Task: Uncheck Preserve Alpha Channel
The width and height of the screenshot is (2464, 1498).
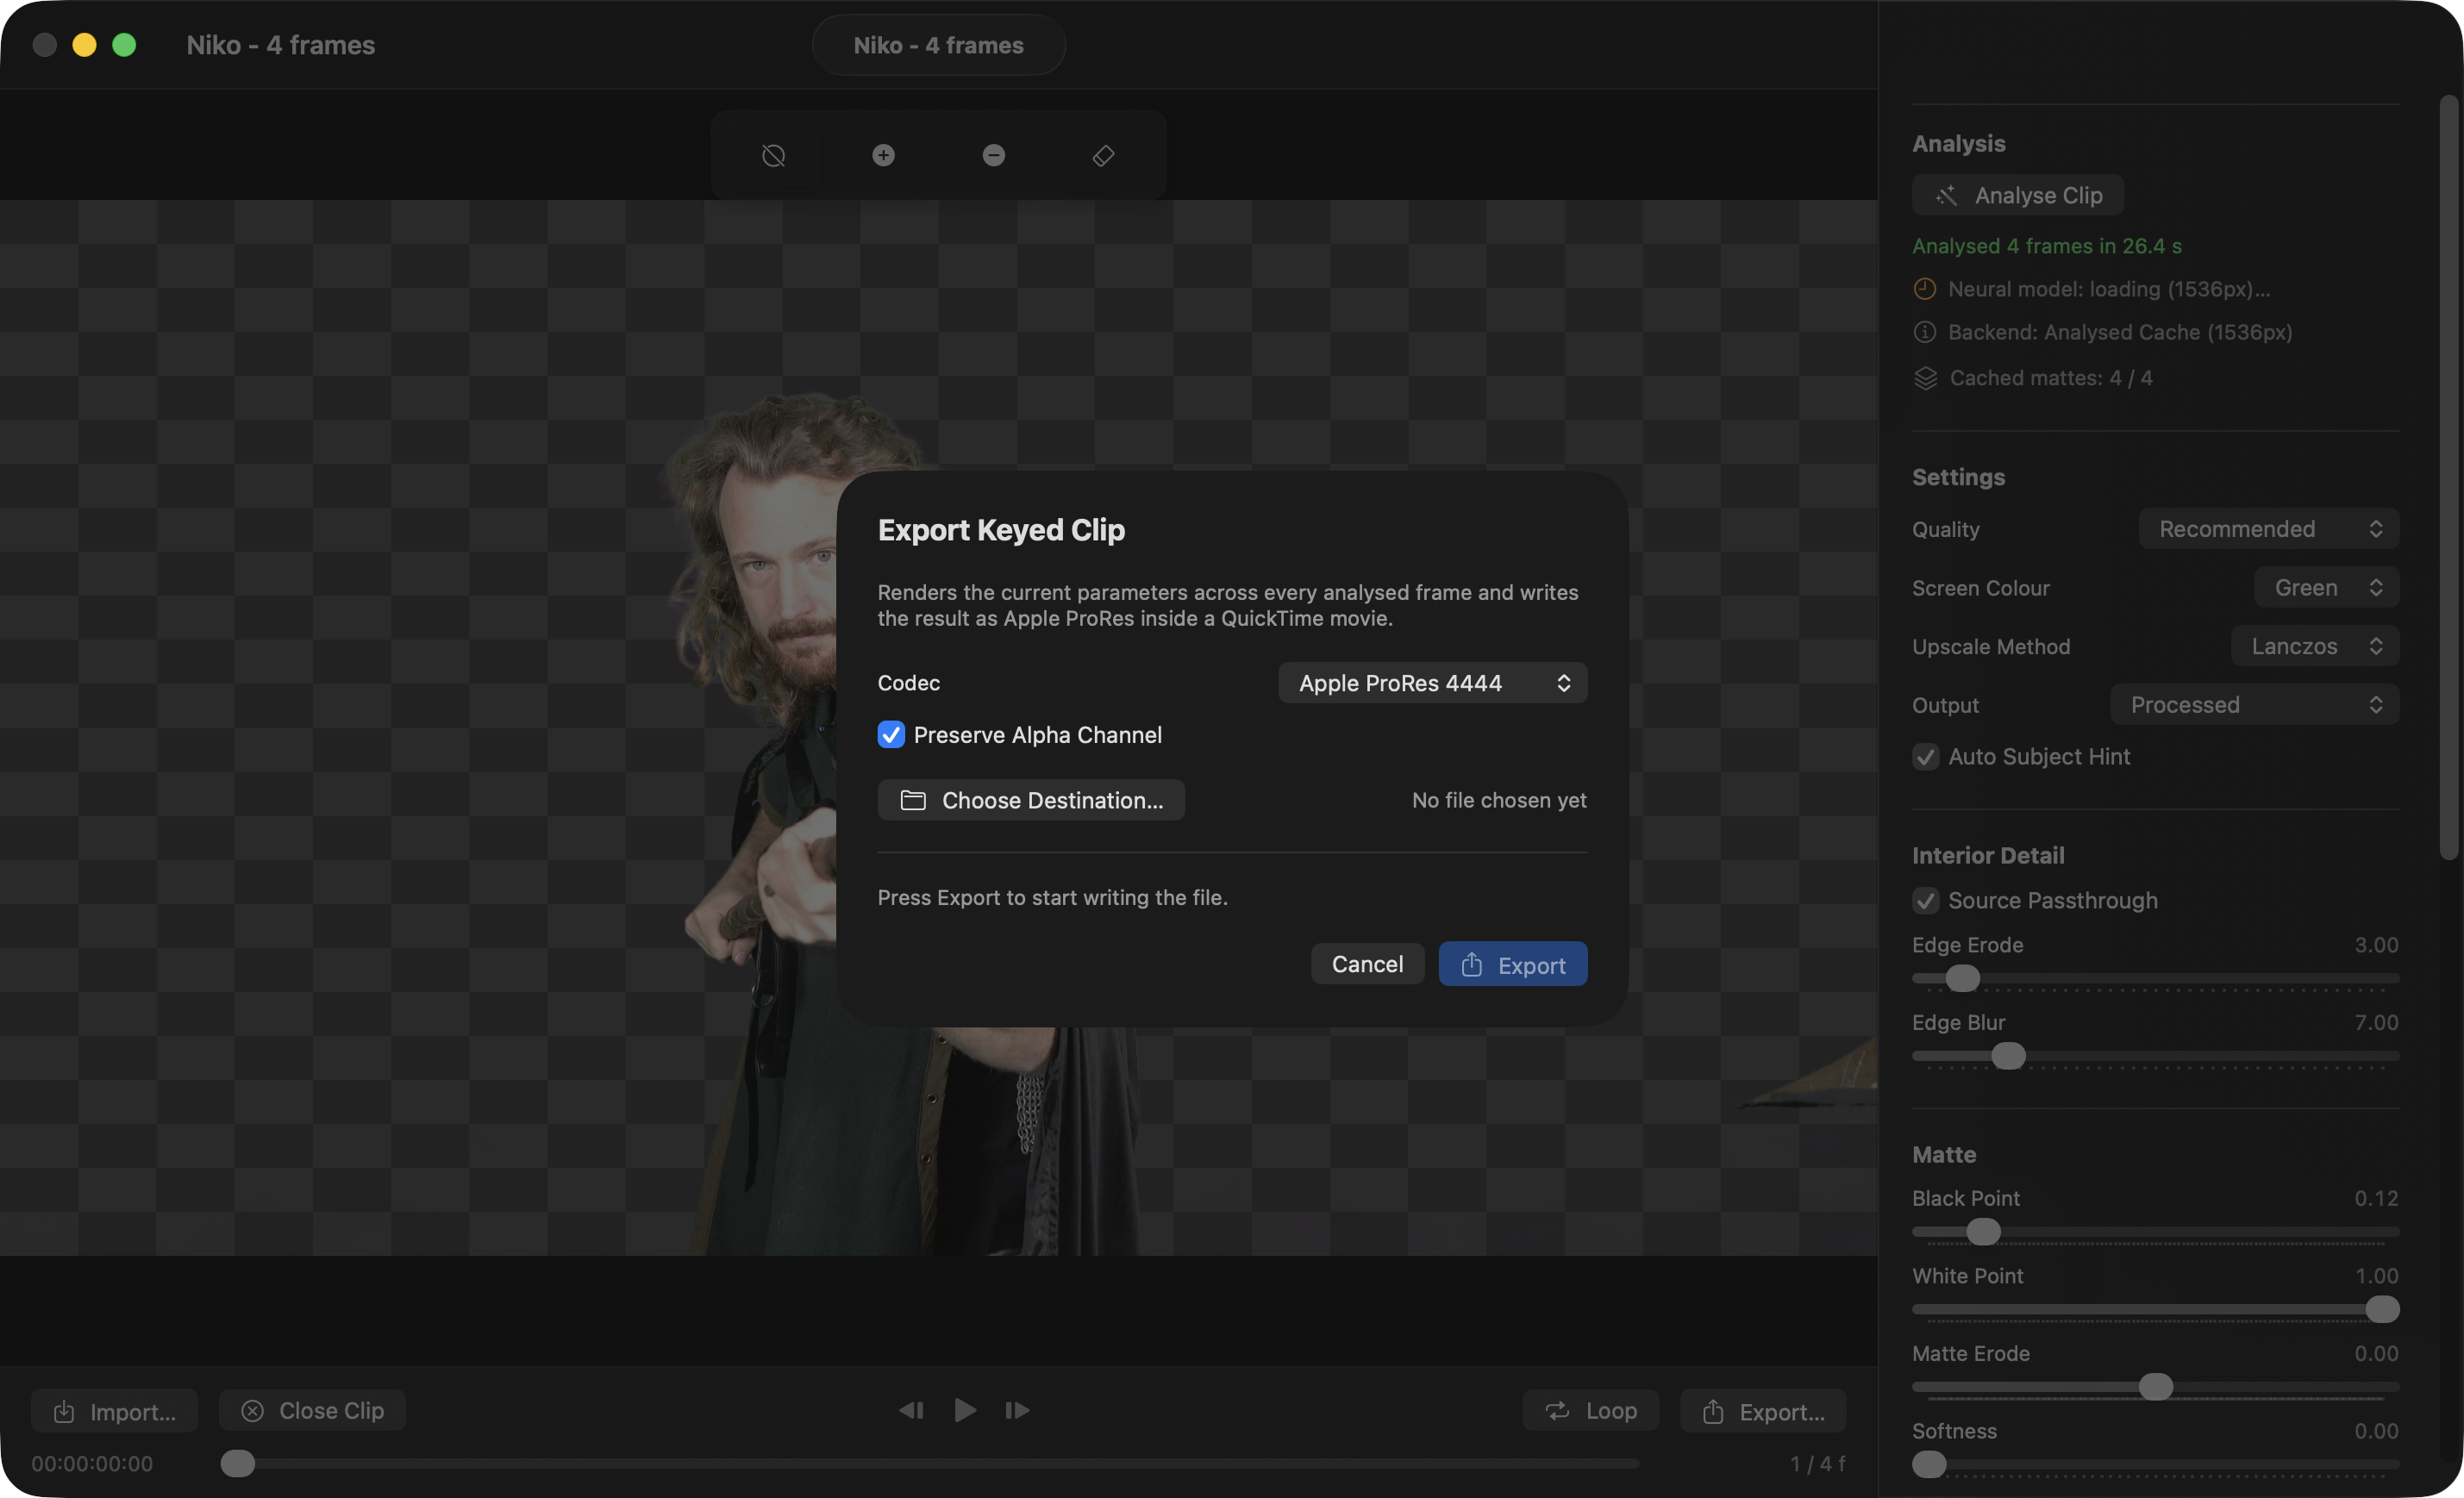Action: pos(891,735)
